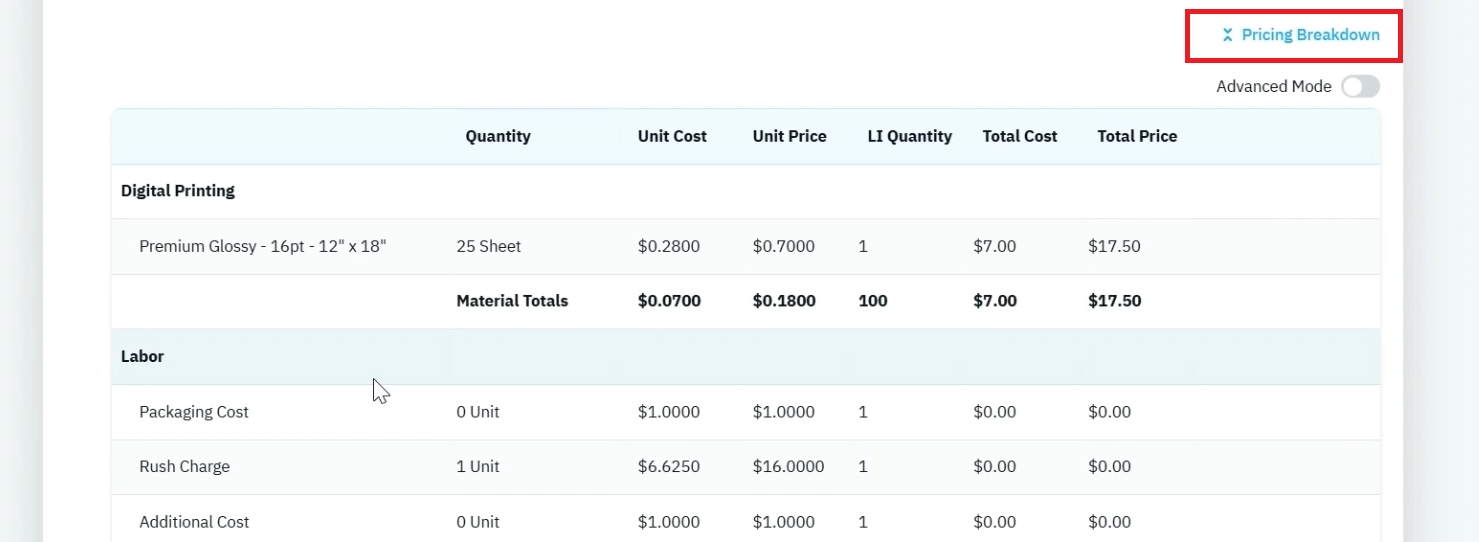1479x542 pixels.
Task: Select the Additional Cost labor row
Action: click(x=746, y=521)
